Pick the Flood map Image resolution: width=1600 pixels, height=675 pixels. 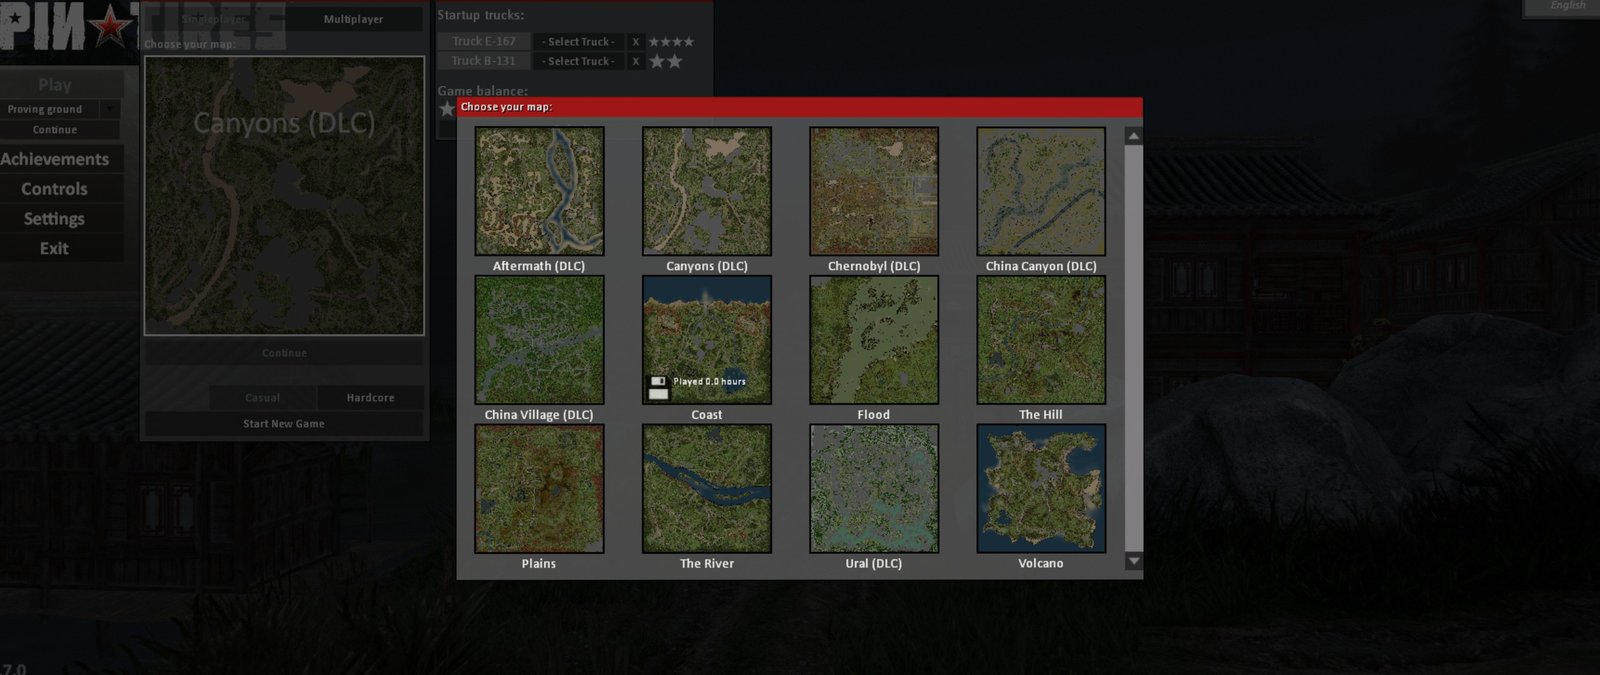[874, 340]
